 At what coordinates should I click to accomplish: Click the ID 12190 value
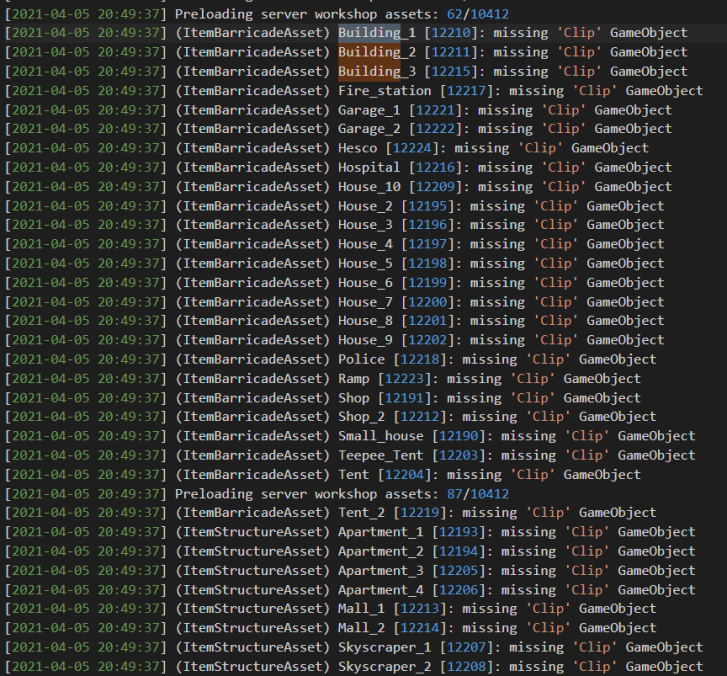[459, 436]
